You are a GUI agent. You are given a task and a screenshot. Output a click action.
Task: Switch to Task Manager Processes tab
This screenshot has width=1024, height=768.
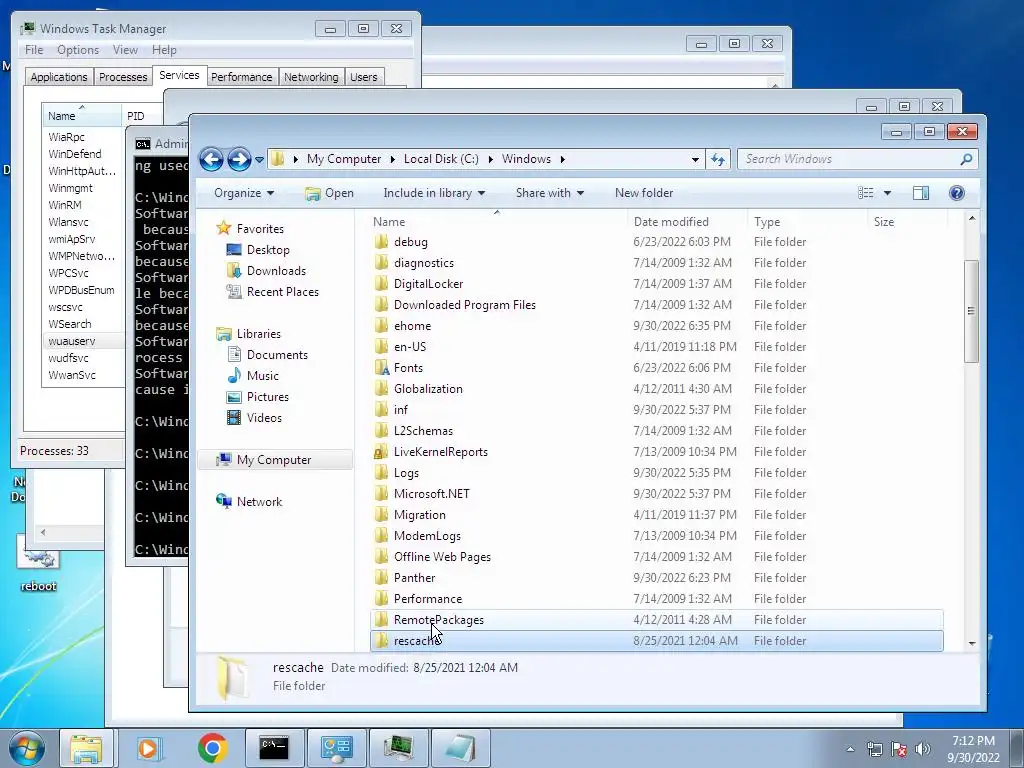123,77
